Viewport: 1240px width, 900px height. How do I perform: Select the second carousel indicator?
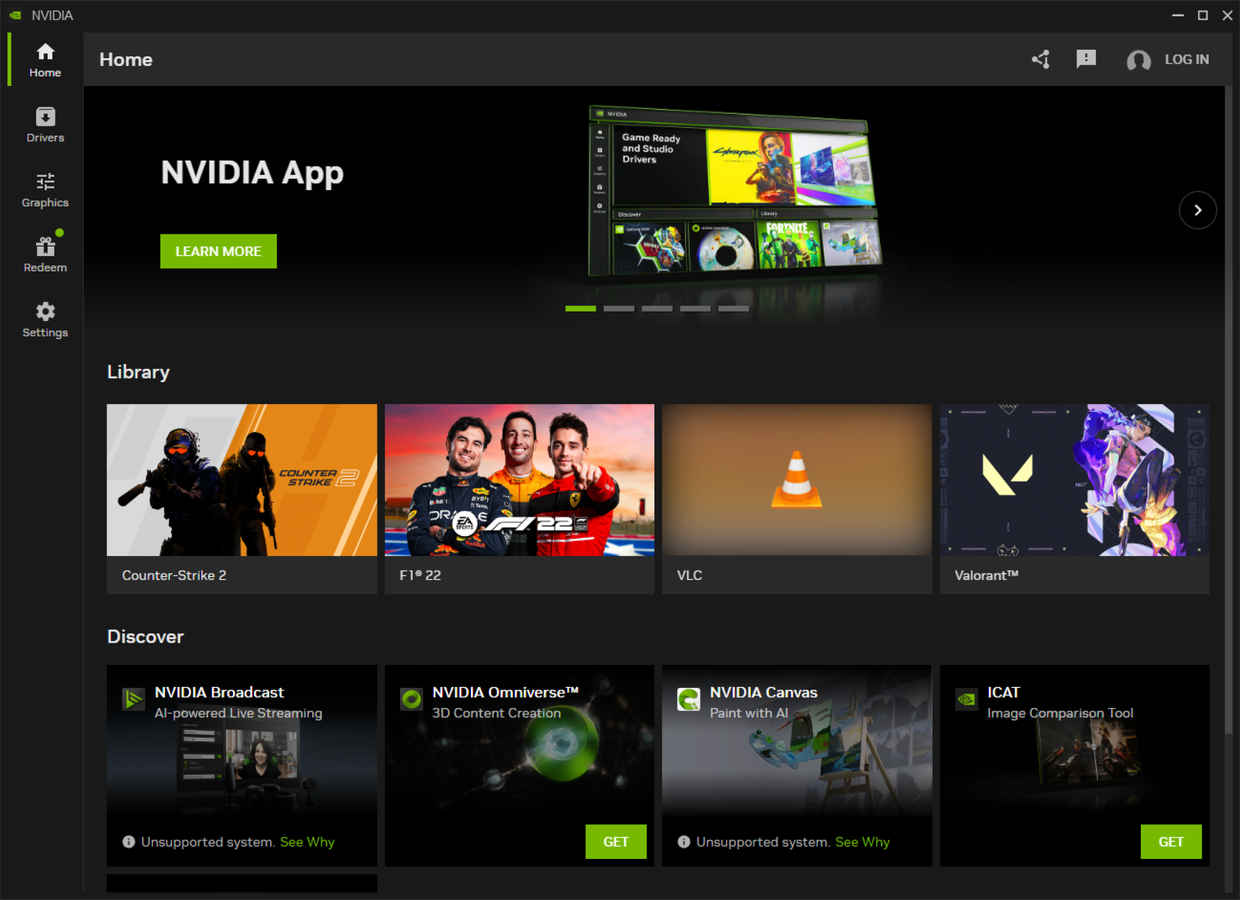[619, 309]
